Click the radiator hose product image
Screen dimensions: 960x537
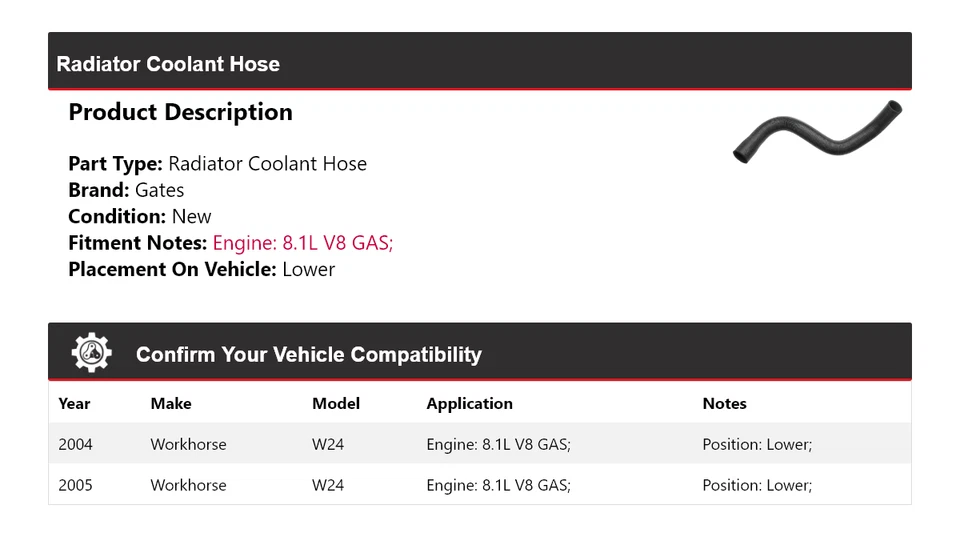(817, 132)
